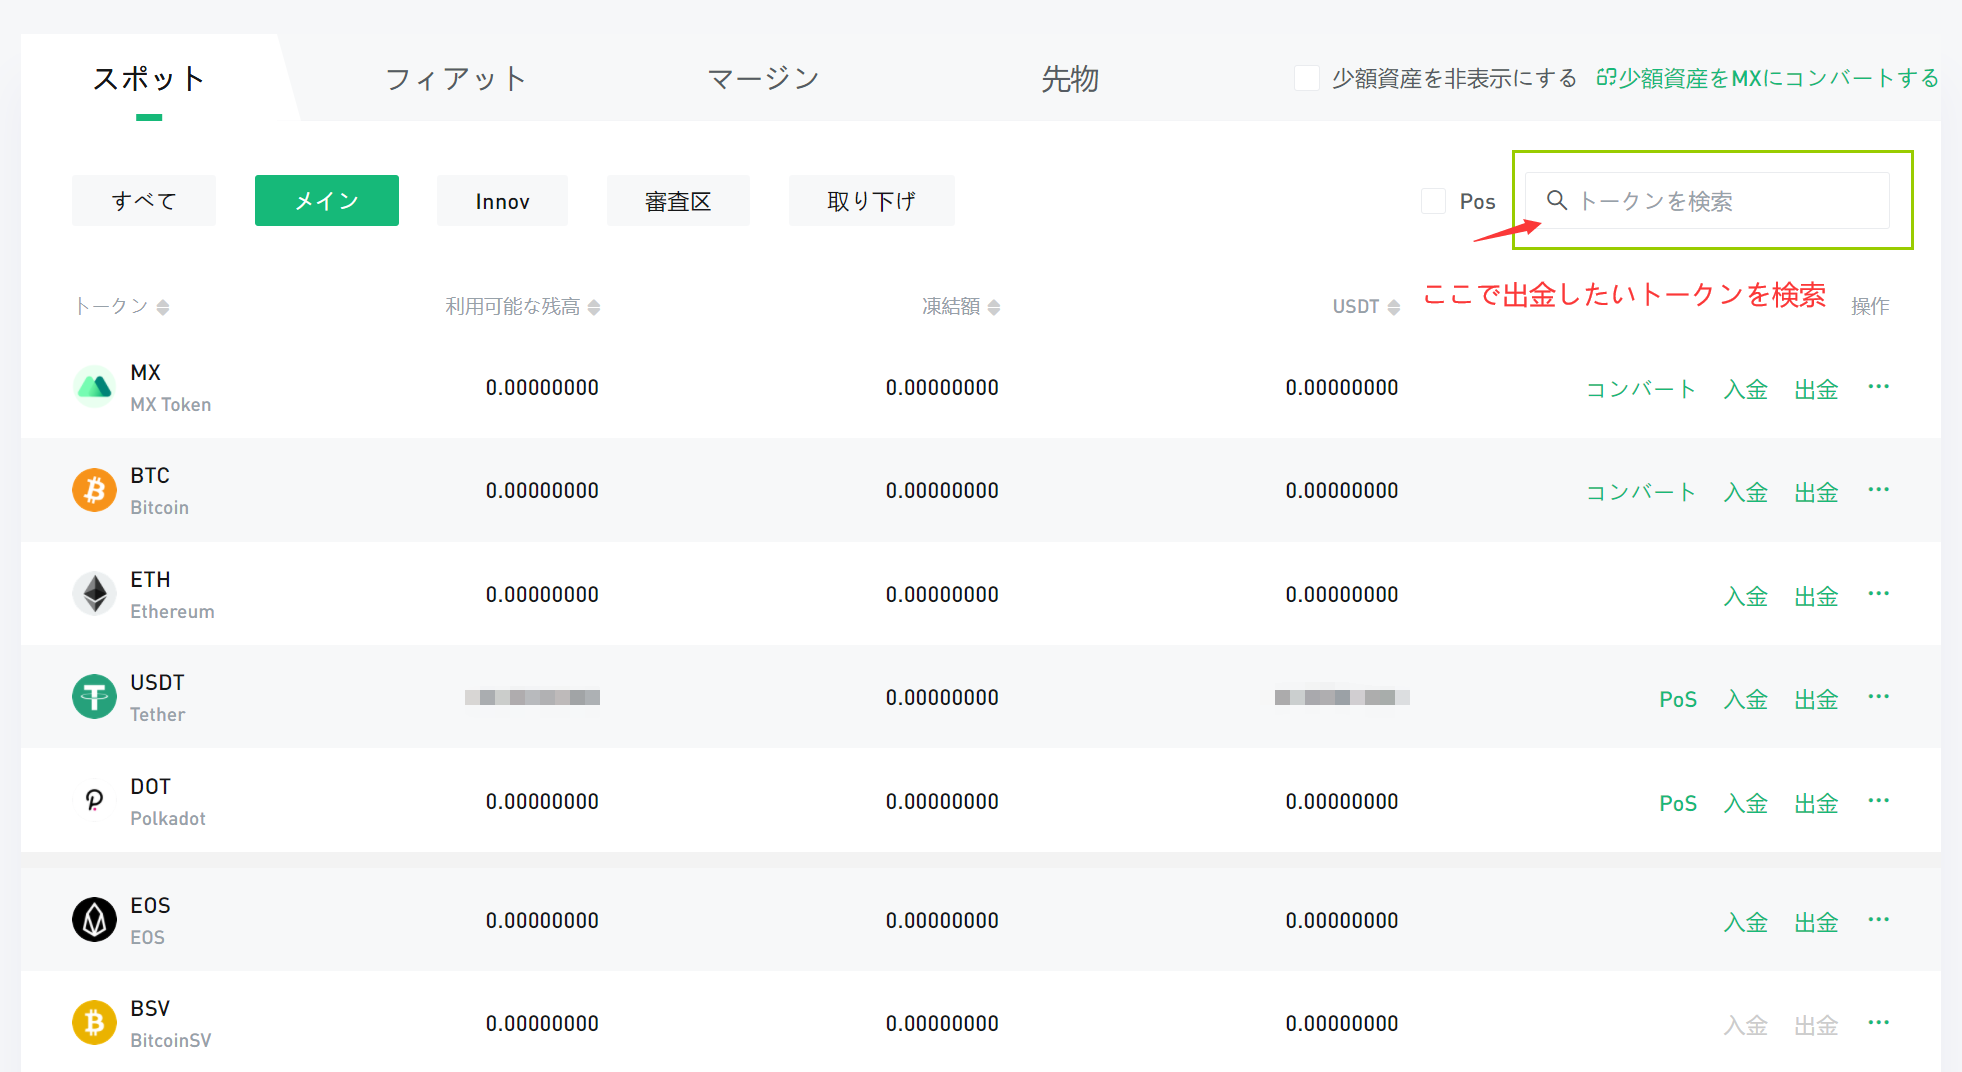Click the Polkadot DOT icon
1962x1072 pixels.
pos(94,801)
